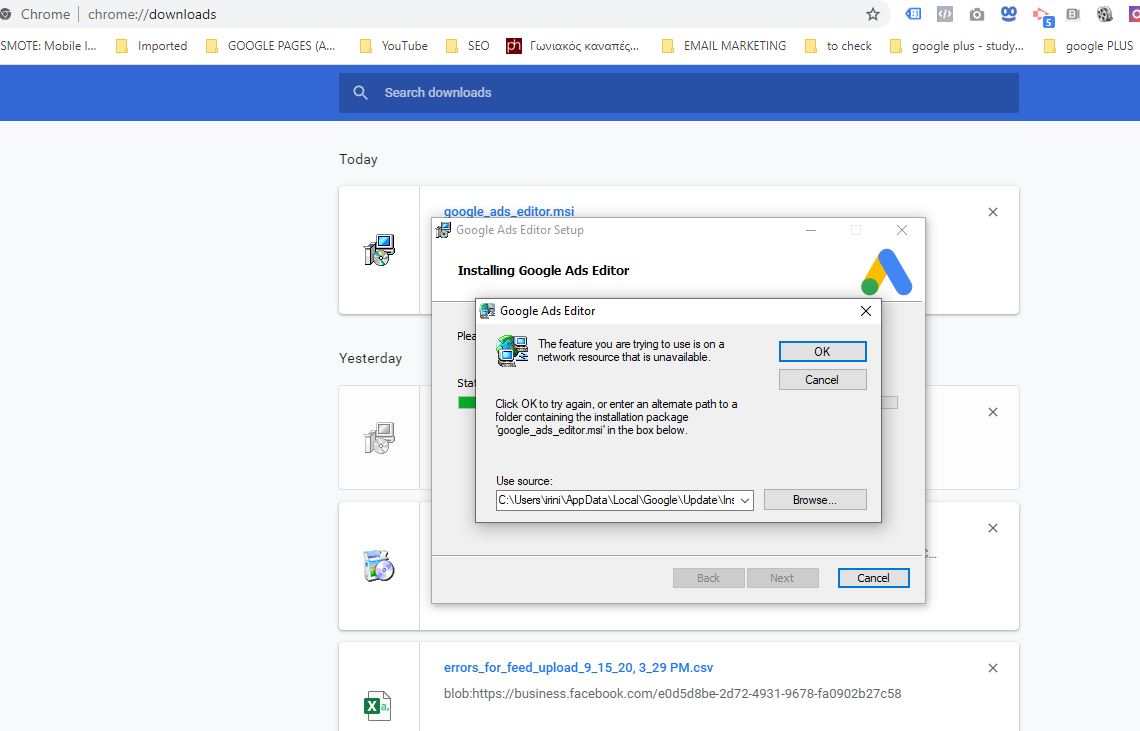Click the green installation progress bar
This screenshot has height=731, width=1140.
coord(467,402)
